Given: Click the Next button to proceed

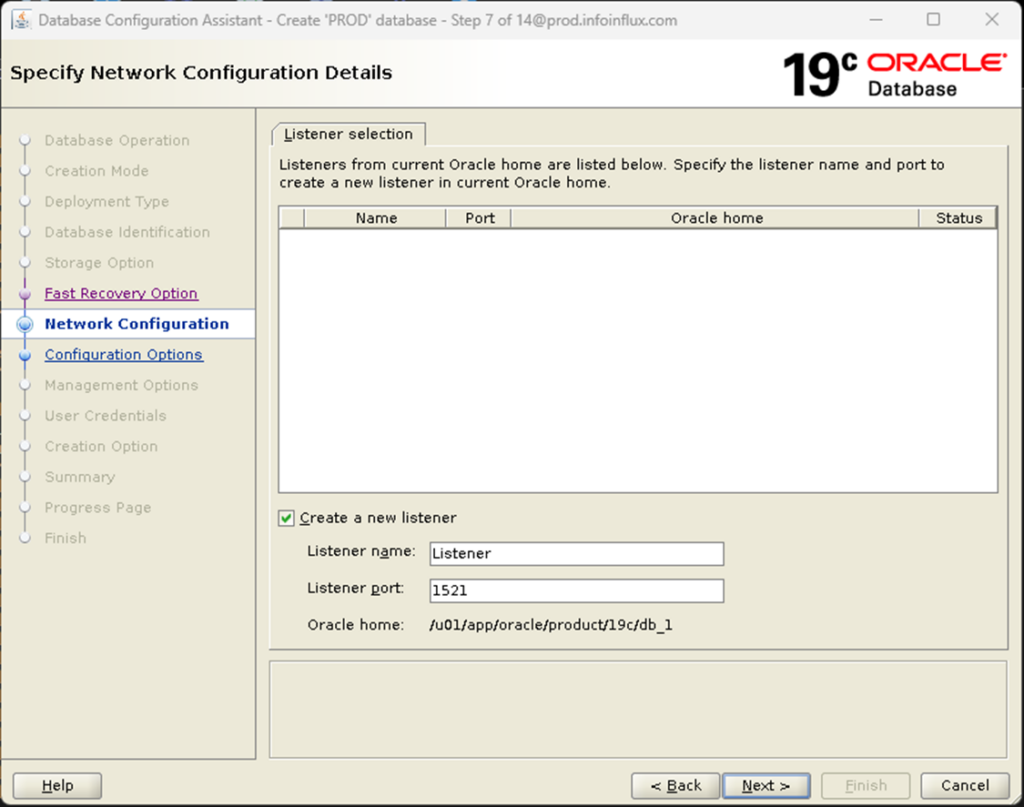Looking at the screenshot, I should [x=766, y=785].
